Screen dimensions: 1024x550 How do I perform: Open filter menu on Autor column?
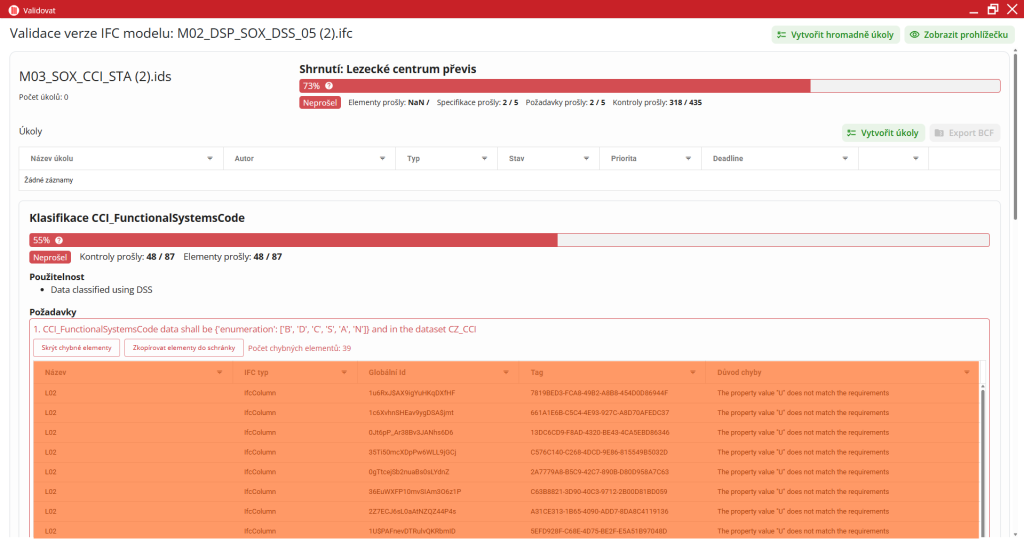382,158
